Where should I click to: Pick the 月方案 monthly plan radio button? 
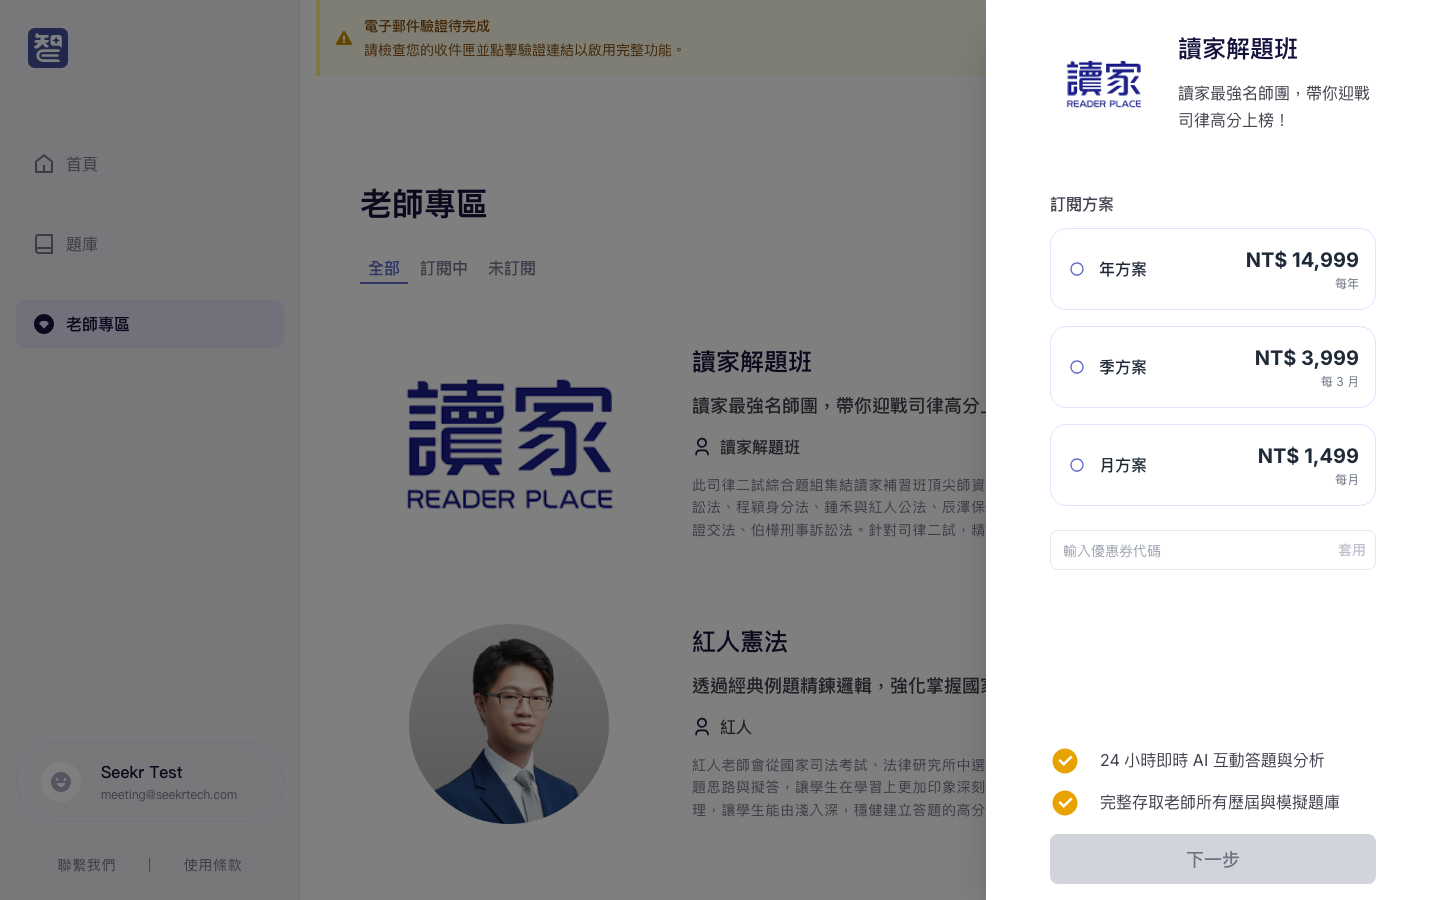tap(1077, 465)
